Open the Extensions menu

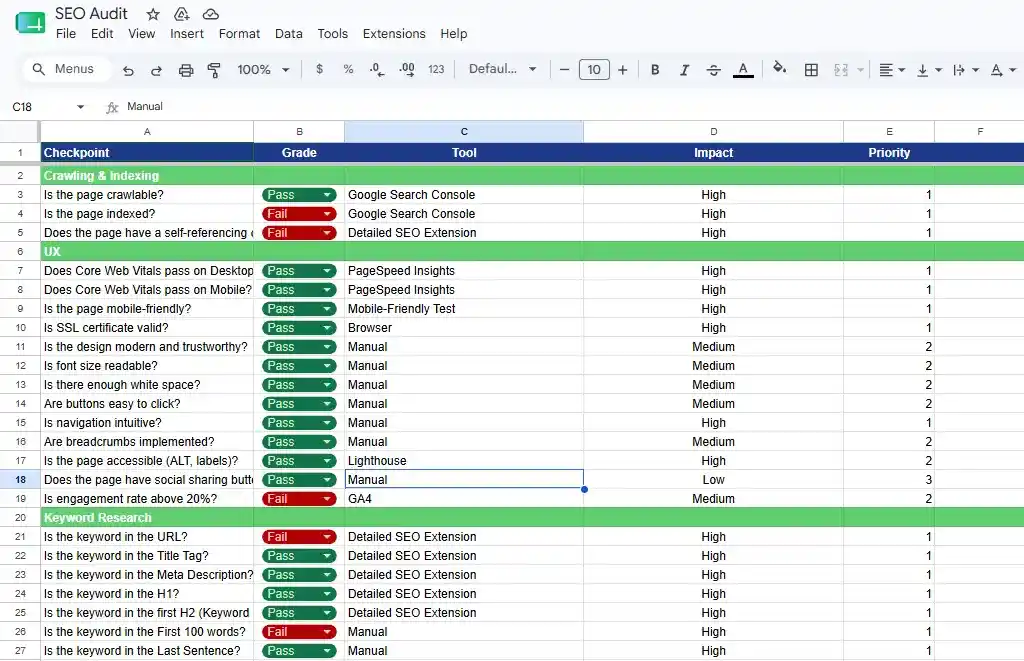click(x=394, y=33)
